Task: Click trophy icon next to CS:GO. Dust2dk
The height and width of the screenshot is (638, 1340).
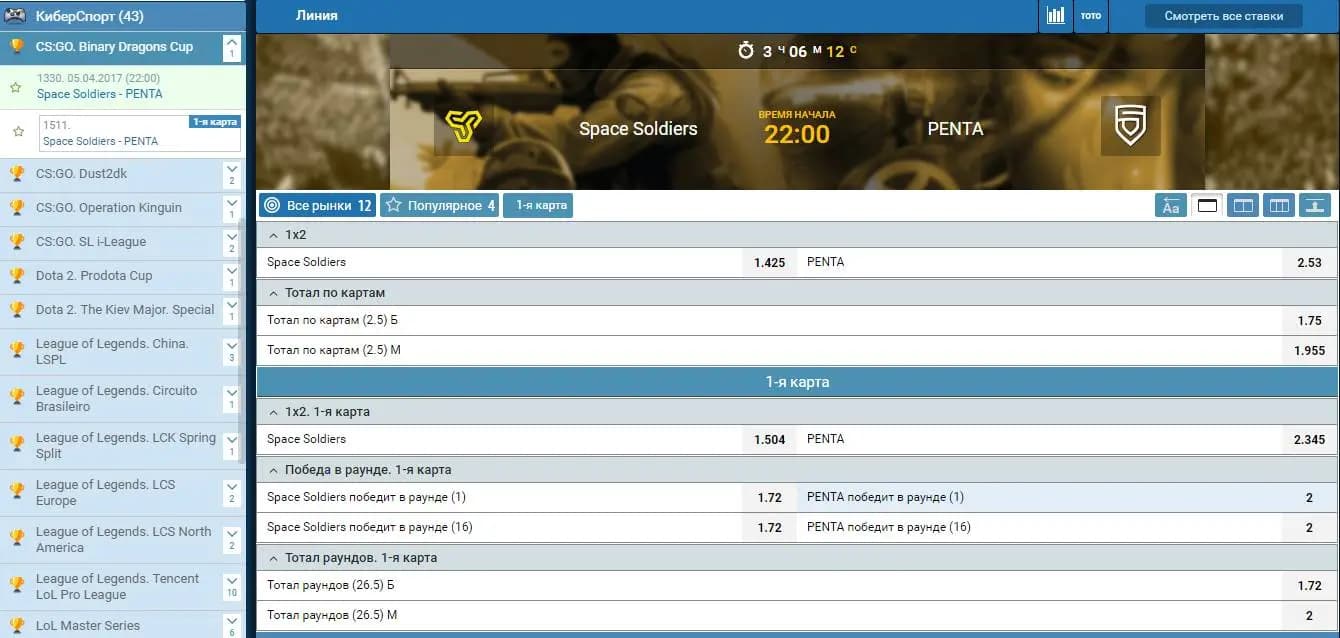Action: 17,174
